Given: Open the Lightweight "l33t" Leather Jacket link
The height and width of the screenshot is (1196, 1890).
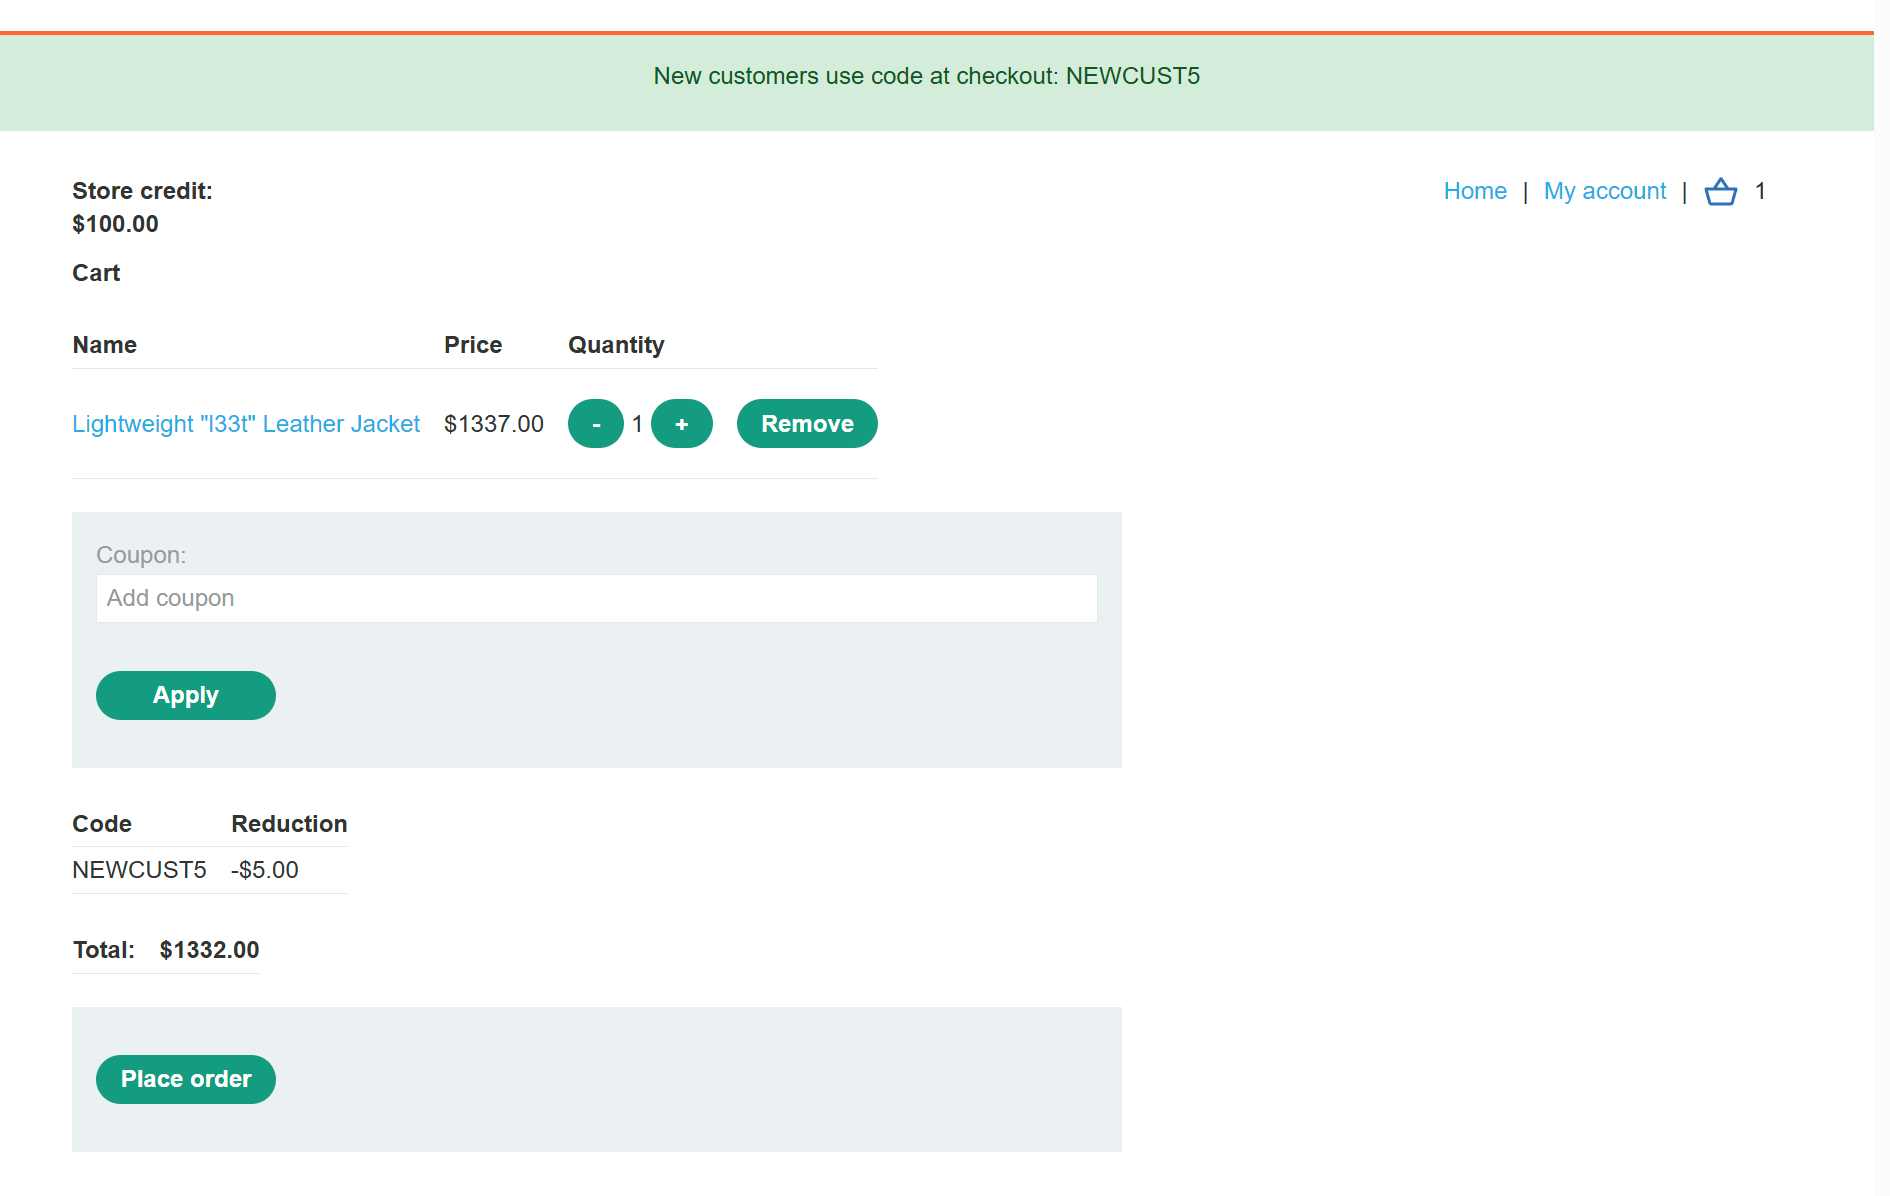Looking at the screenshot, I should pos(246,424).
